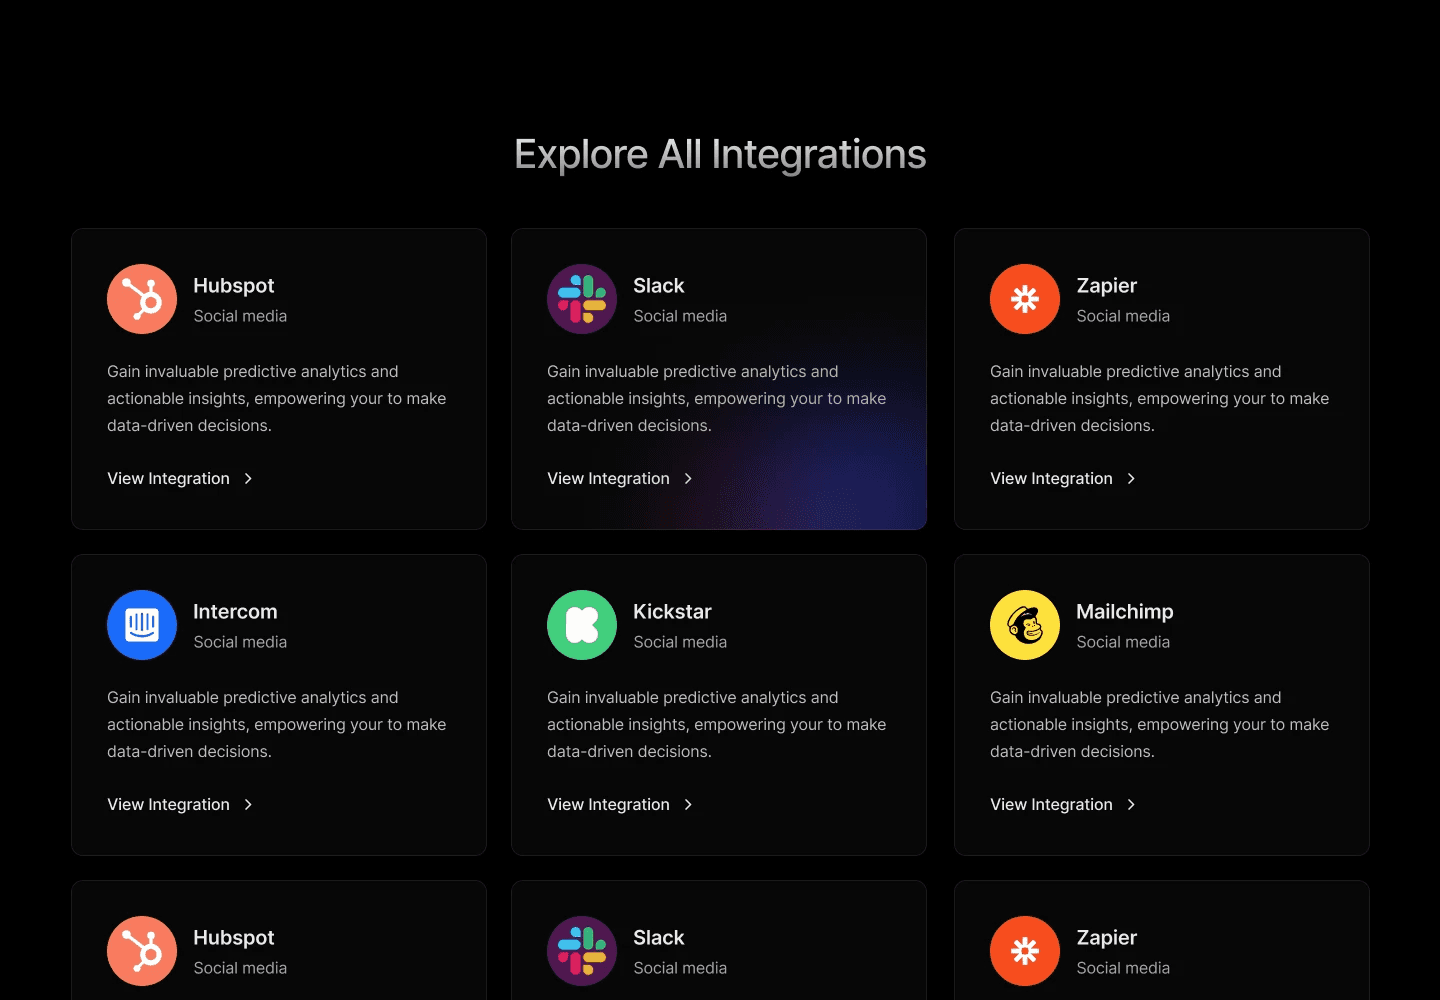Click the Hubspot logo in the top row card
Image resolution: width=1440 pixels, height=1000 pixels.
[x=142, y=299]
